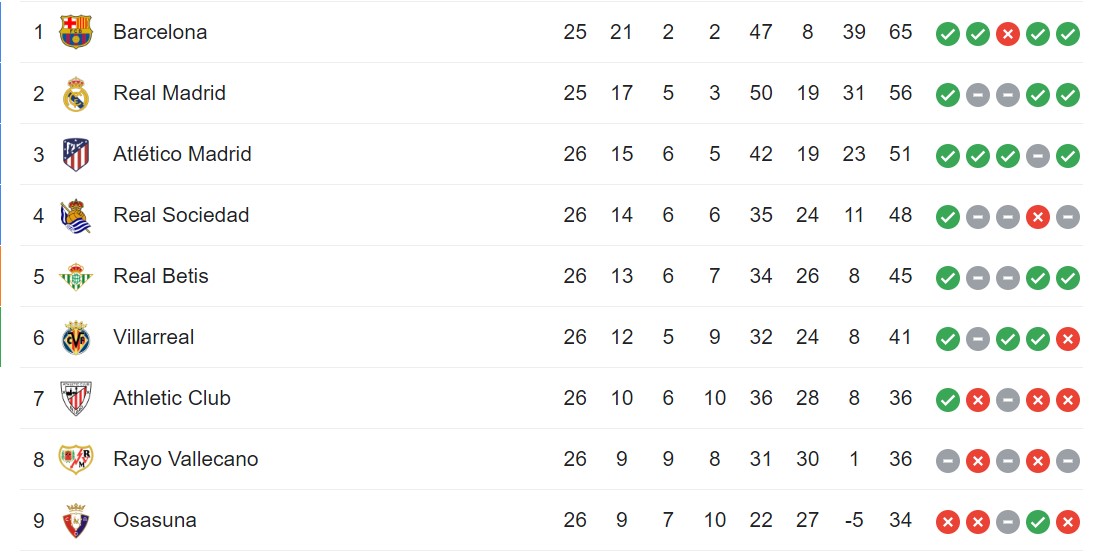Click the Real Betis club crest
This screenshot has width=1120, height=552.
(76, 277)
